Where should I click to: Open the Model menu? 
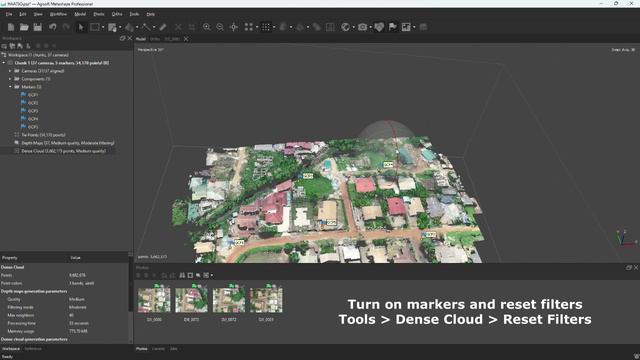click(80, 14)
